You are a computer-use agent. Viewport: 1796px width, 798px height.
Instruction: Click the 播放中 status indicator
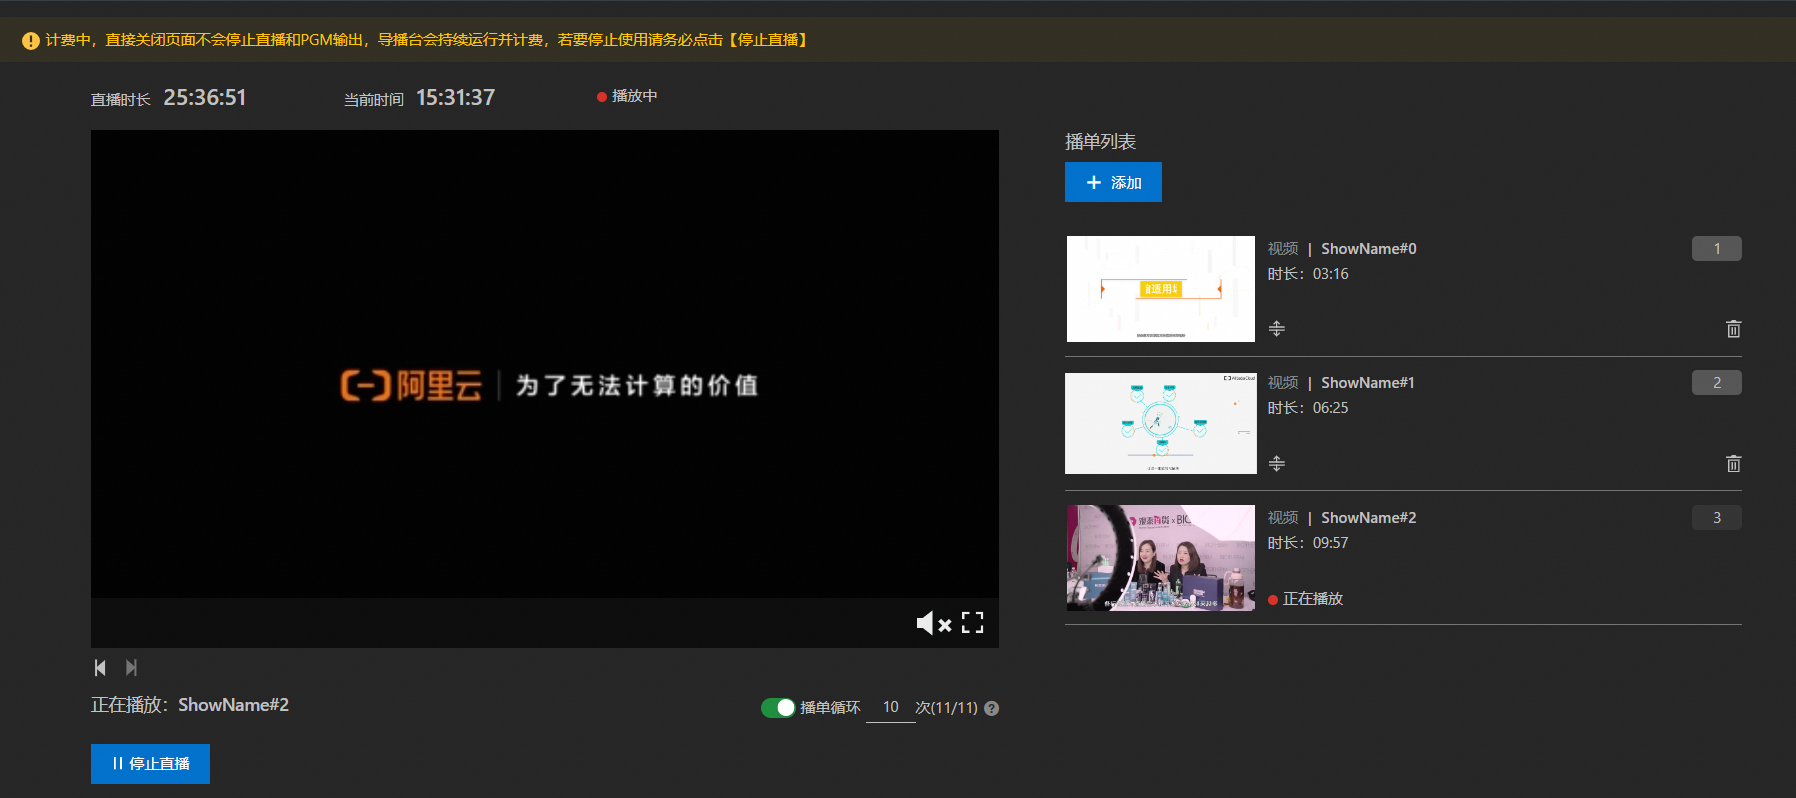(x=627, y=96)
